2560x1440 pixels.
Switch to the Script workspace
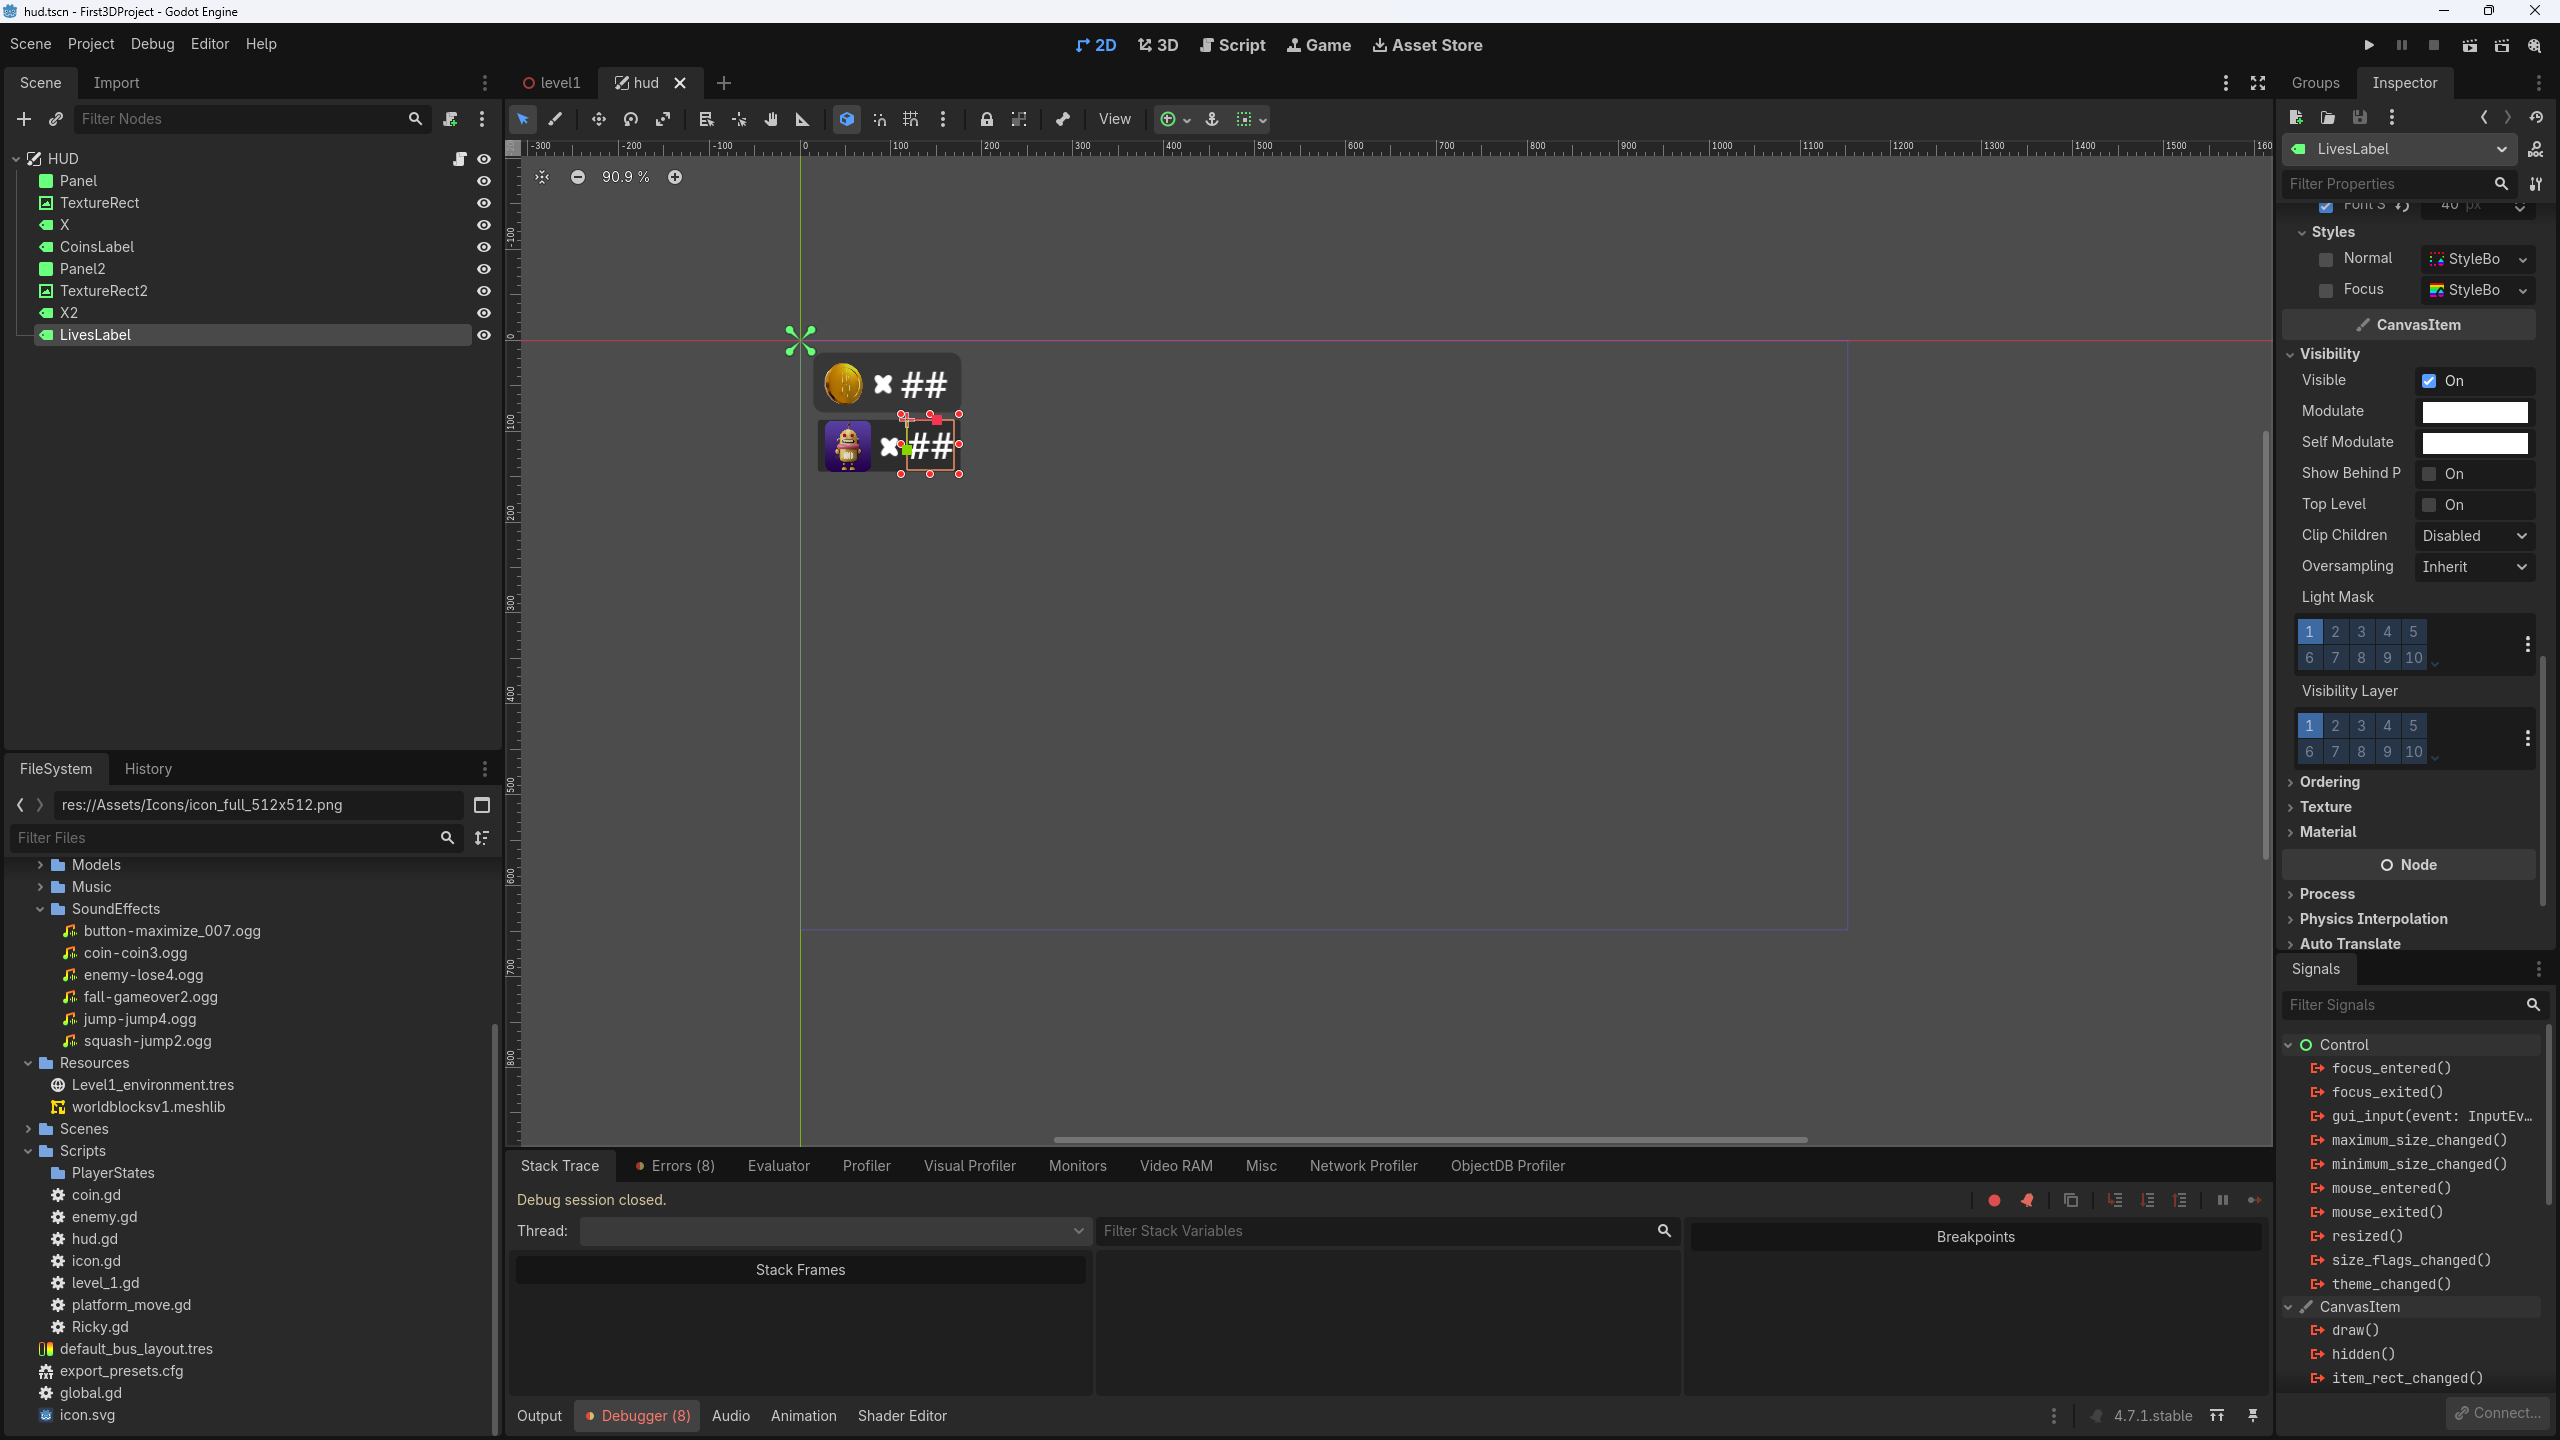click(x=1232, y=45)
